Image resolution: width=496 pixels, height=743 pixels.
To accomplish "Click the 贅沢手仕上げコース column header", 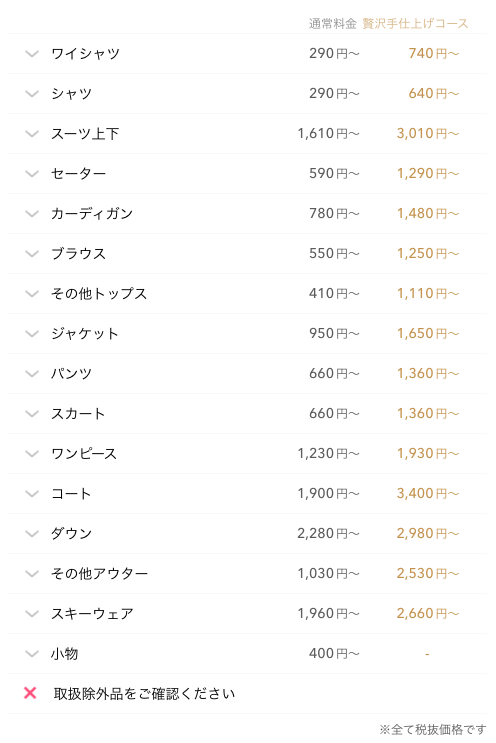I will (x=415, y=23).
